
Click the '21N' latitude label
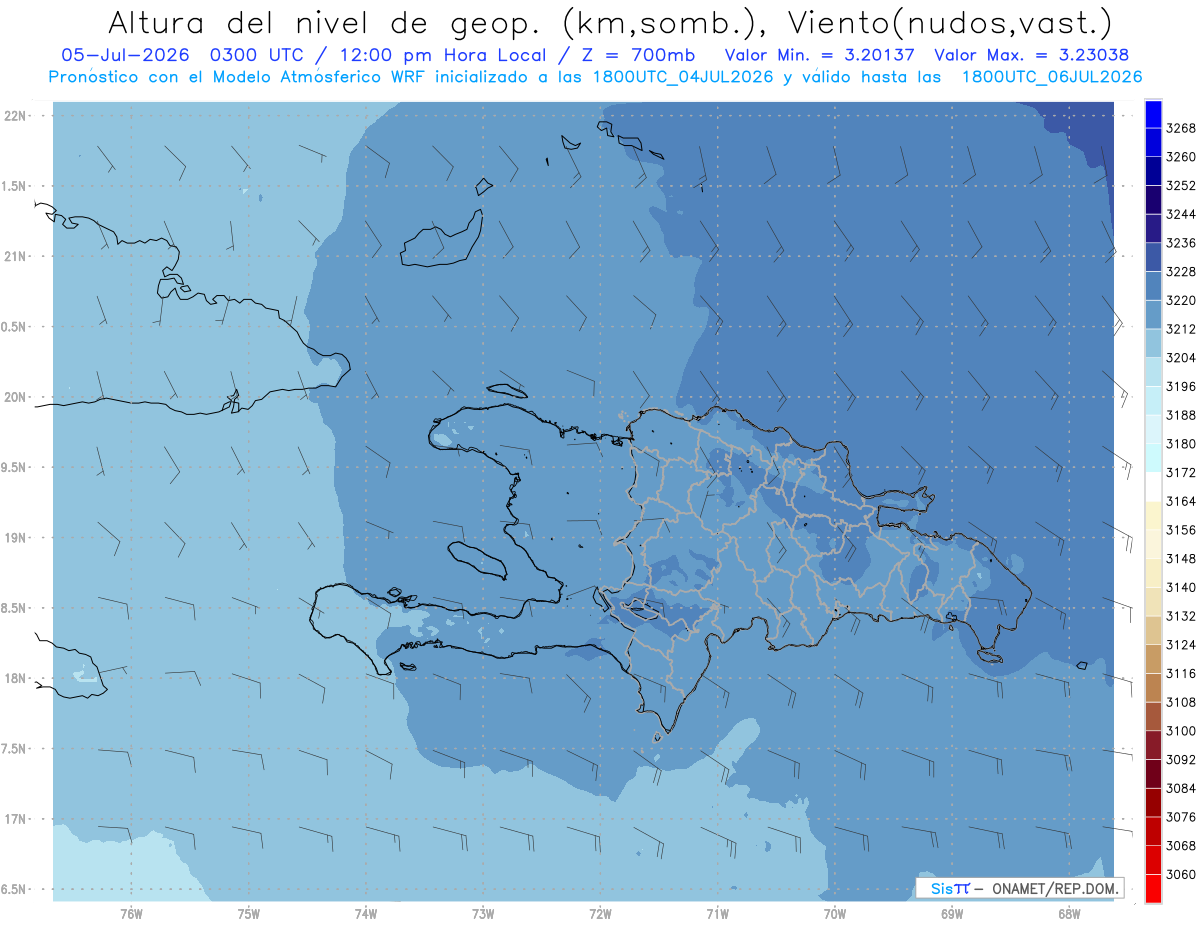[x=17, y=257]
